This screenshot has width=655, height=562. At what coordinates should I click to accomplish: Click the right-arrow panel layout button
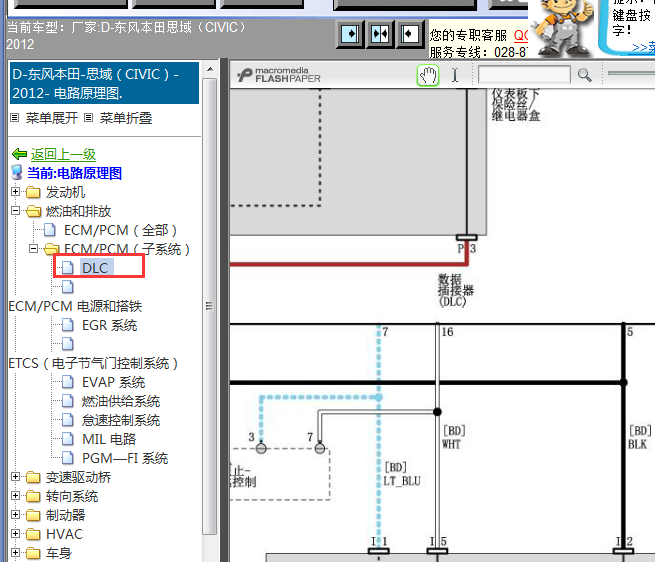coord(350,34)
